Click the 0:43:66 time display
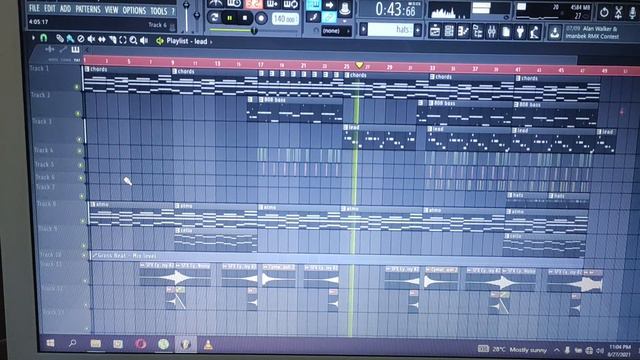 [x=395, y=9]
